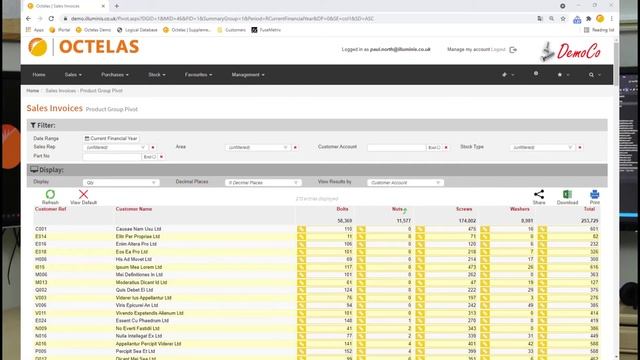The image size is (640, 360).
Task: Click into the Part No input field
Action: (112, 157)
